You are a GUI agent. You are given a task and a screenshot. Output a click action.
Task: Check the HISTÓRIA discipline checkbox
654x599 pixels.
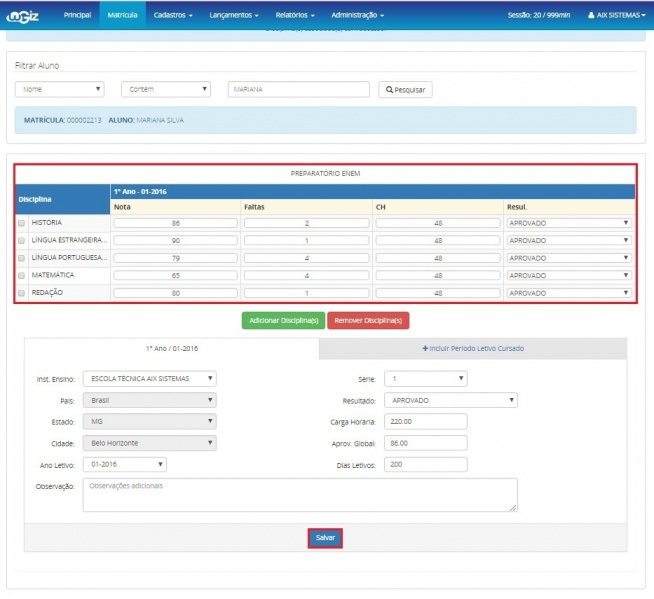tap(22, 223)
